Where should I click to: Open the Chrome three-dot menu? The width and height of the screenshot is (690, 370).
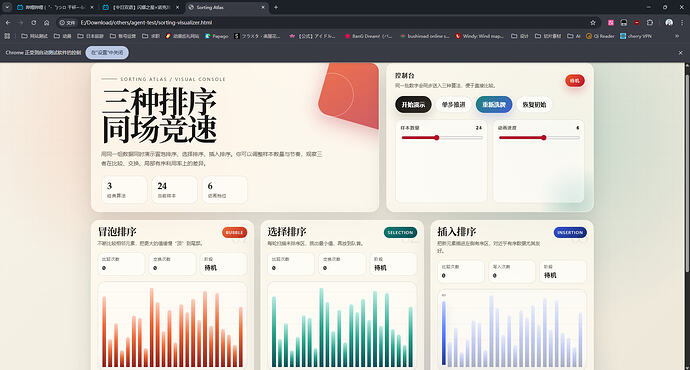[x=682, y=22]
